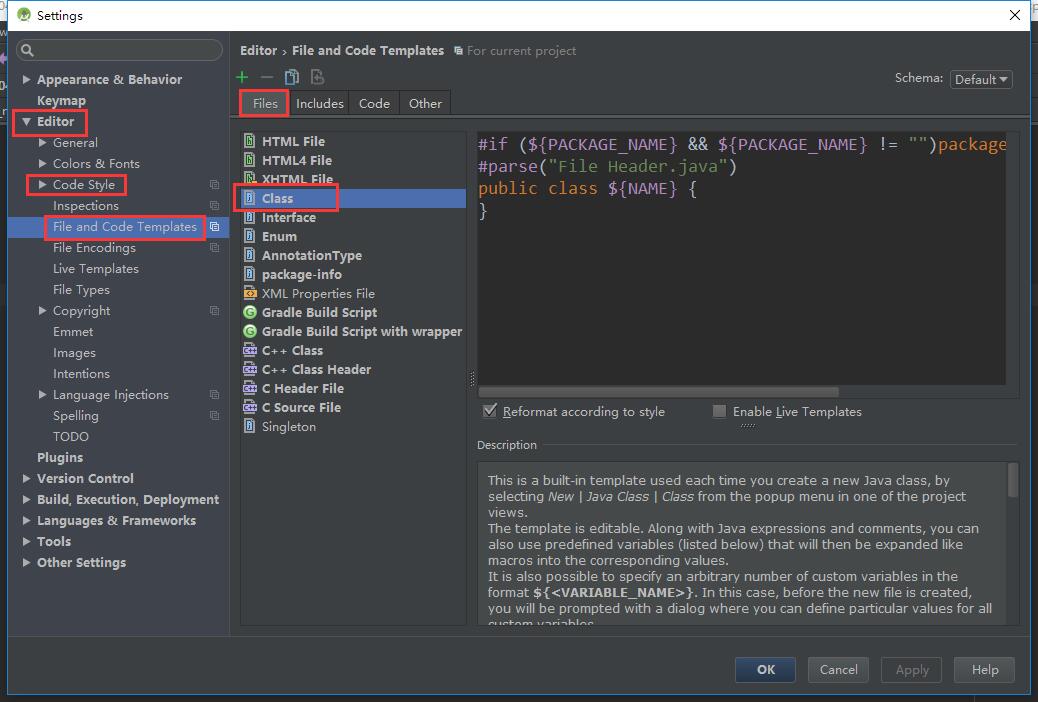Select the Gradle Build Script template icon
This screenshot has width=1038, height=702.
[250, 312]
